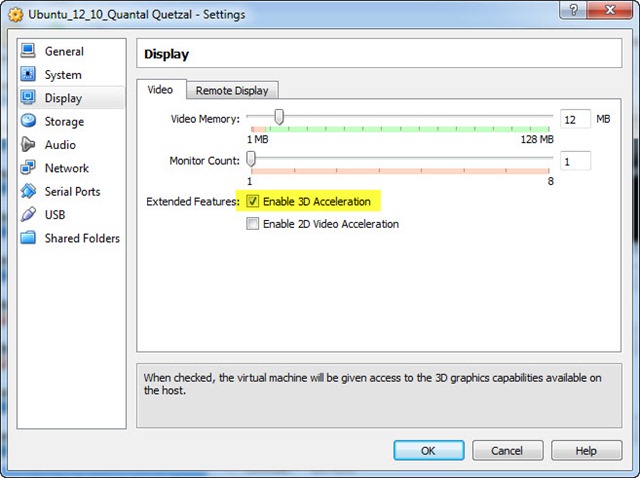
Task: Click the Shared Folders folder icon
Action: pos(28,237)
